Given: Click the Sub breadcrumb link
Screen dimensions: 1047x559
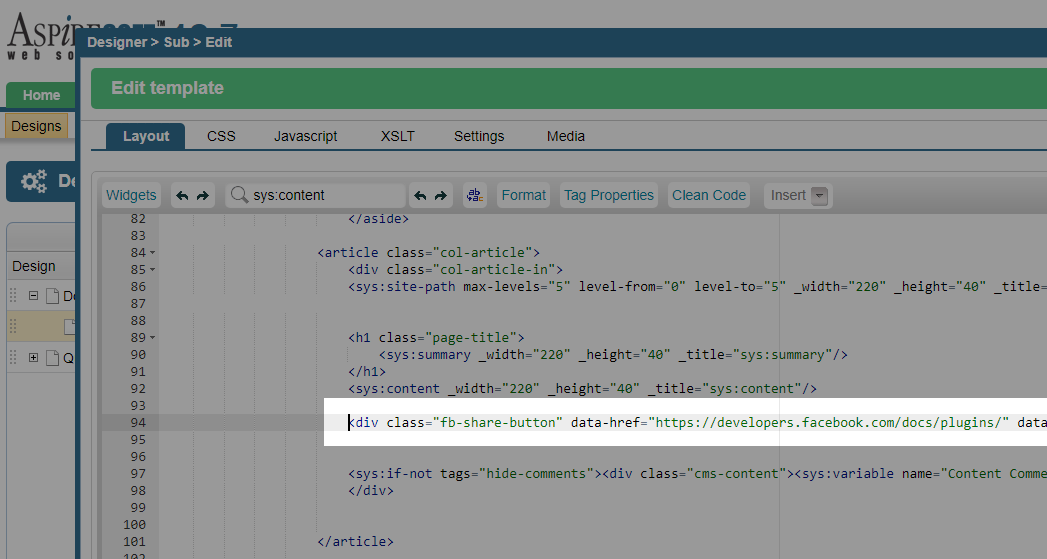Looking at the screenshot, I should point(176,42).
